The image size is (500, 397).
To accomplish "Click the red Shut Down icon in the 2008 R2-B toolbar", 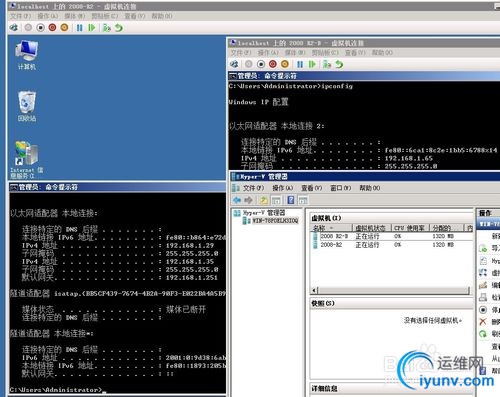I will [x=273, y=64].
